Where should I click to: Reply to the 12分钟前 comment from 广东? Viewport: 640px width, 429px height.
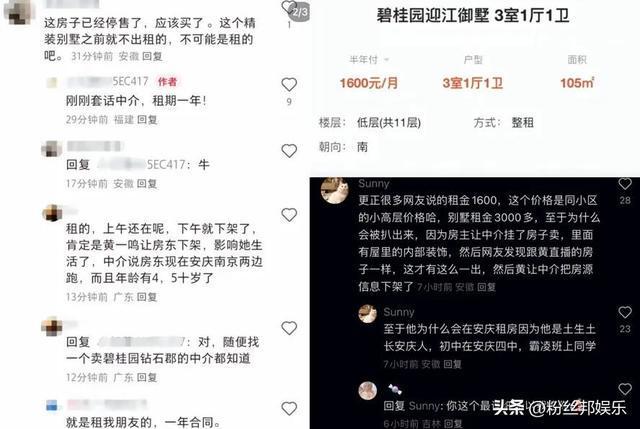click(x=147, y=377)
